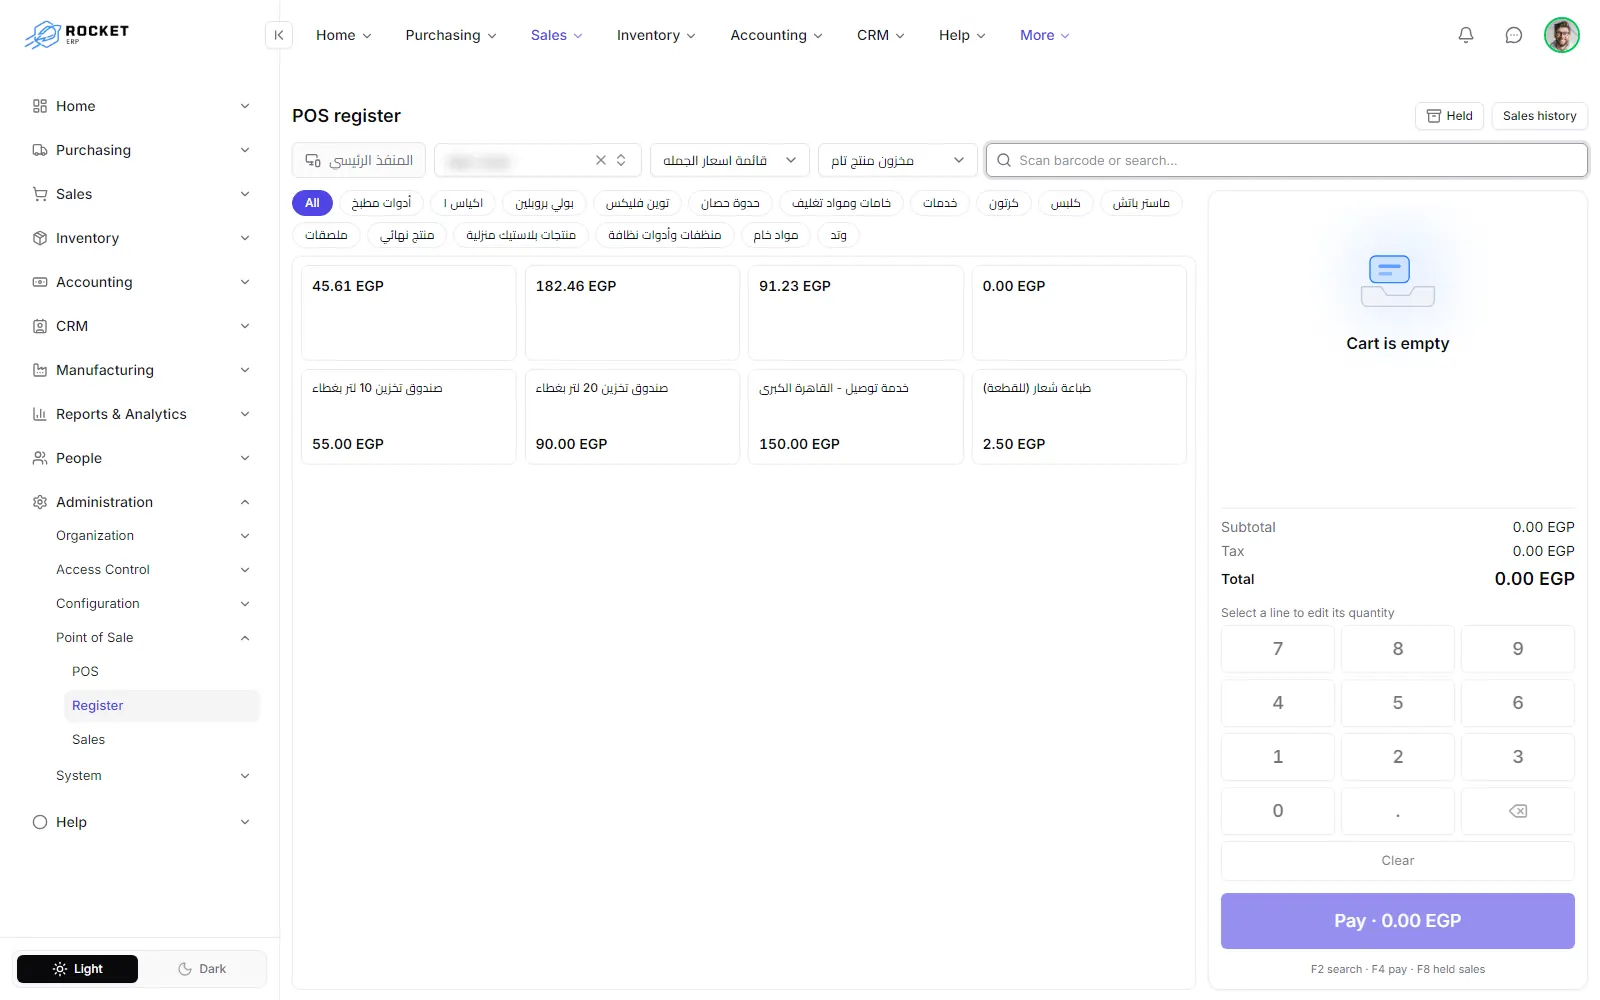The width and height of the screenshot is (1600, 1000).
Task: Open Configuration under Administration
Action: [x=154, y=604]
